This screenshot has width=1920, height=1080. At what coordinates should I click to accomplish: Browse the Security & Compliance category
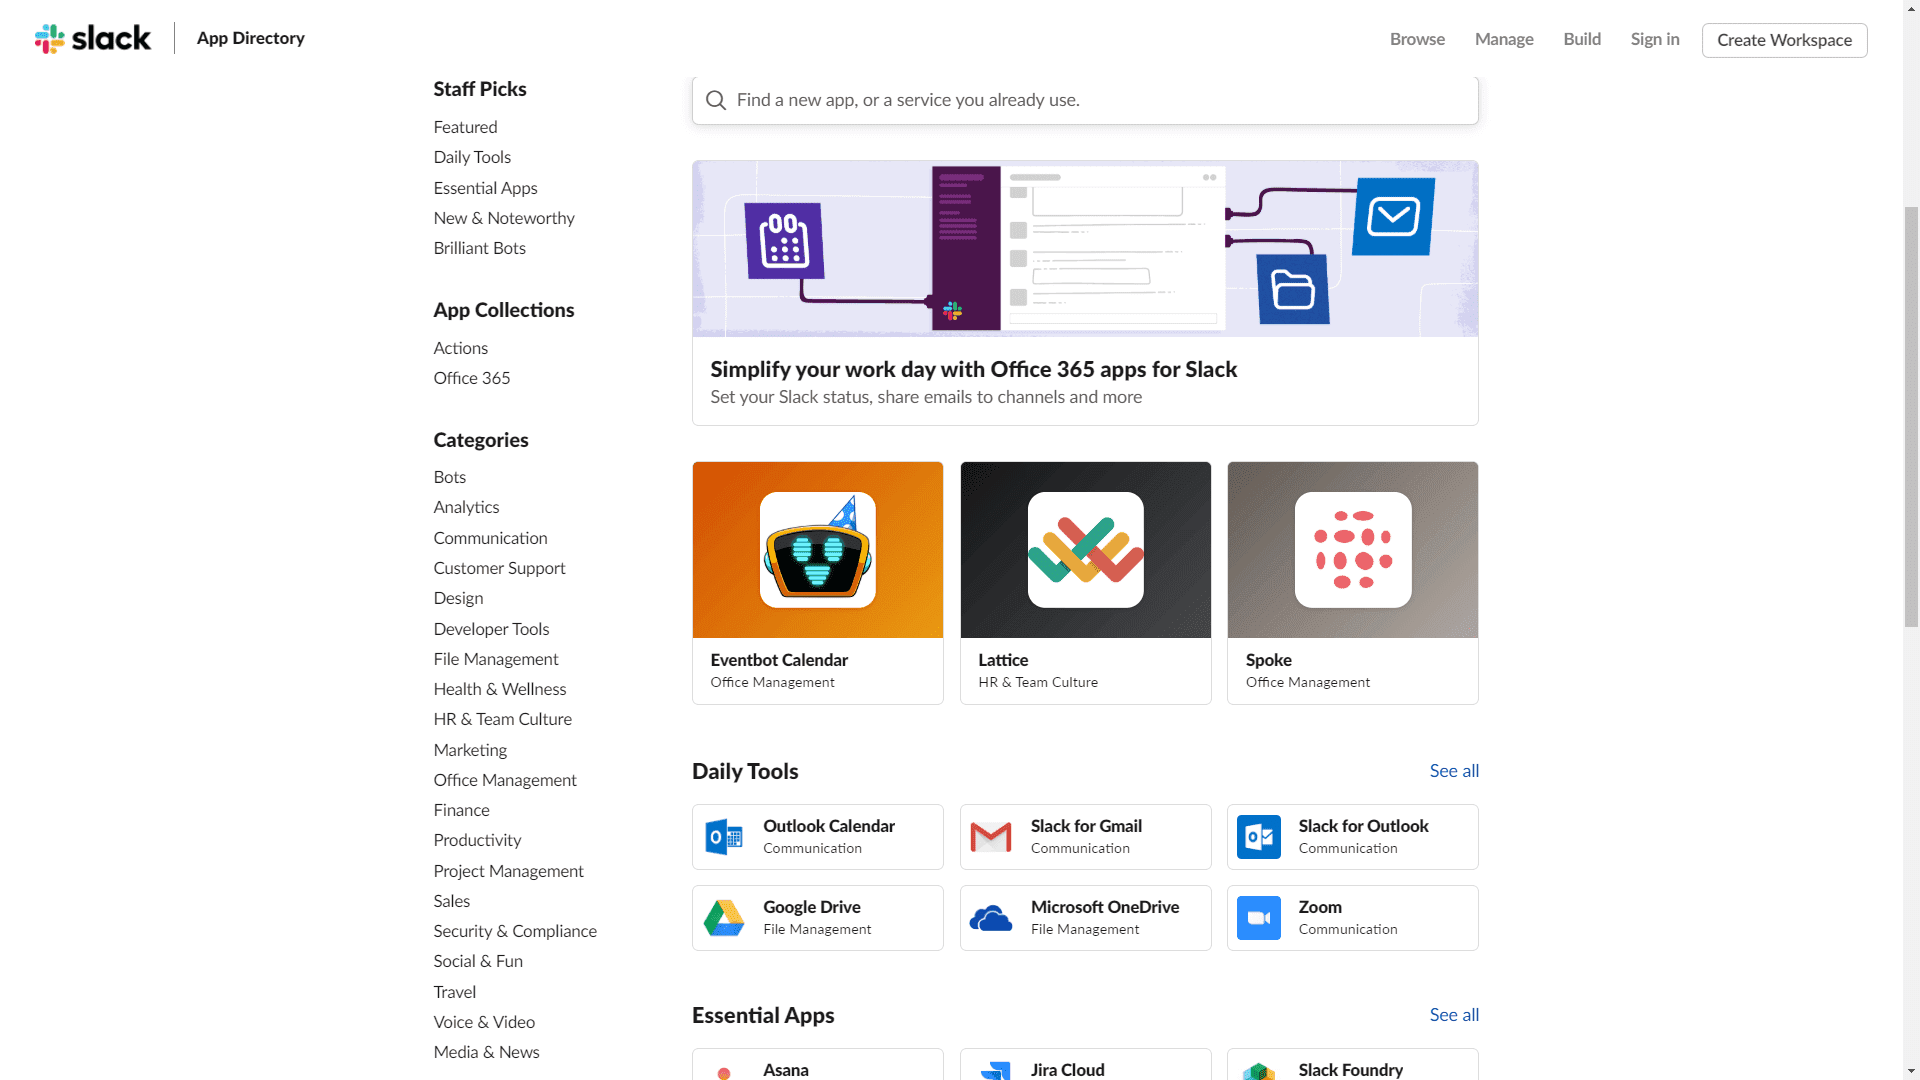pyautogui.click(x=515, y=931)
